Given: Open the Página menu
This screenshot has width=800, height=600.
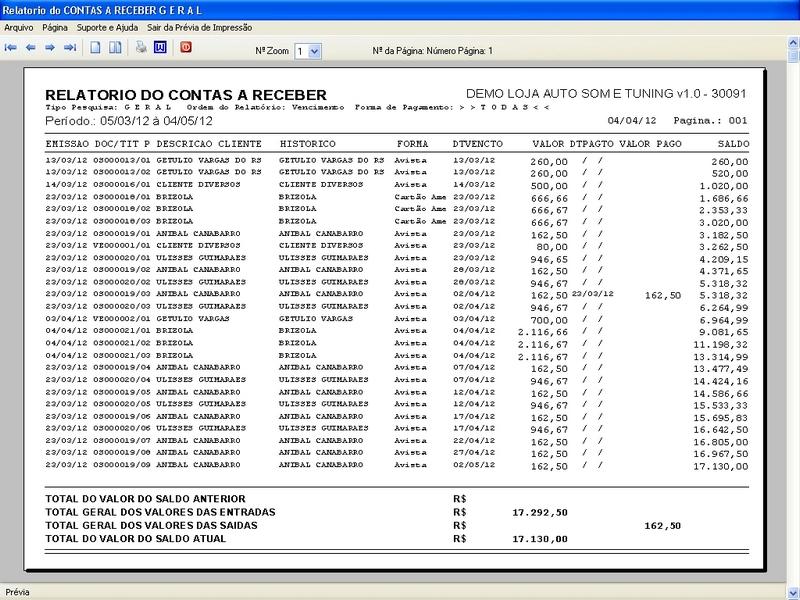Looking at the screenshot, I should (x=55, y=28).
